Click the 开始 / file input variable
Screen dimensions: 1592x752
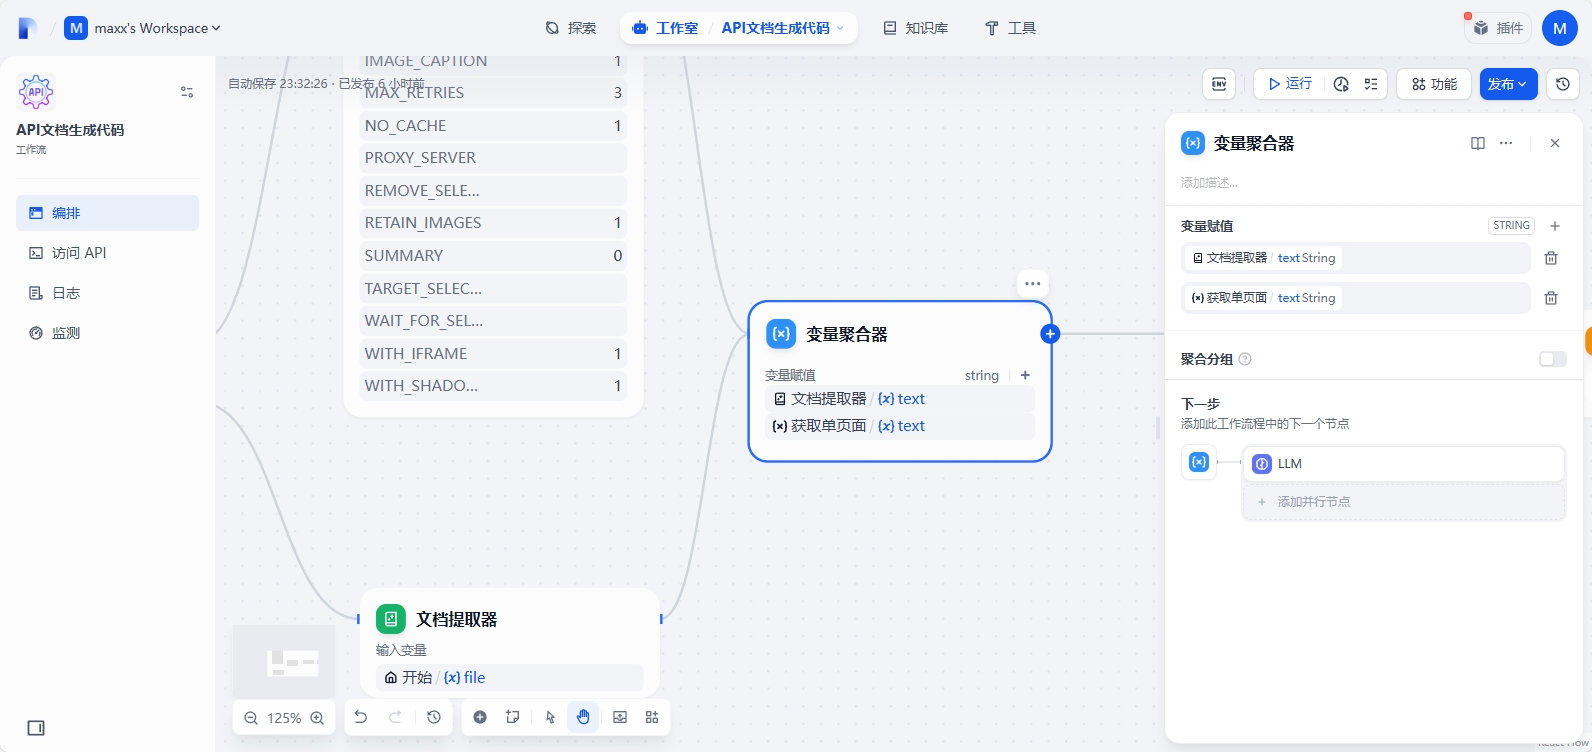(x=510, y=678)
